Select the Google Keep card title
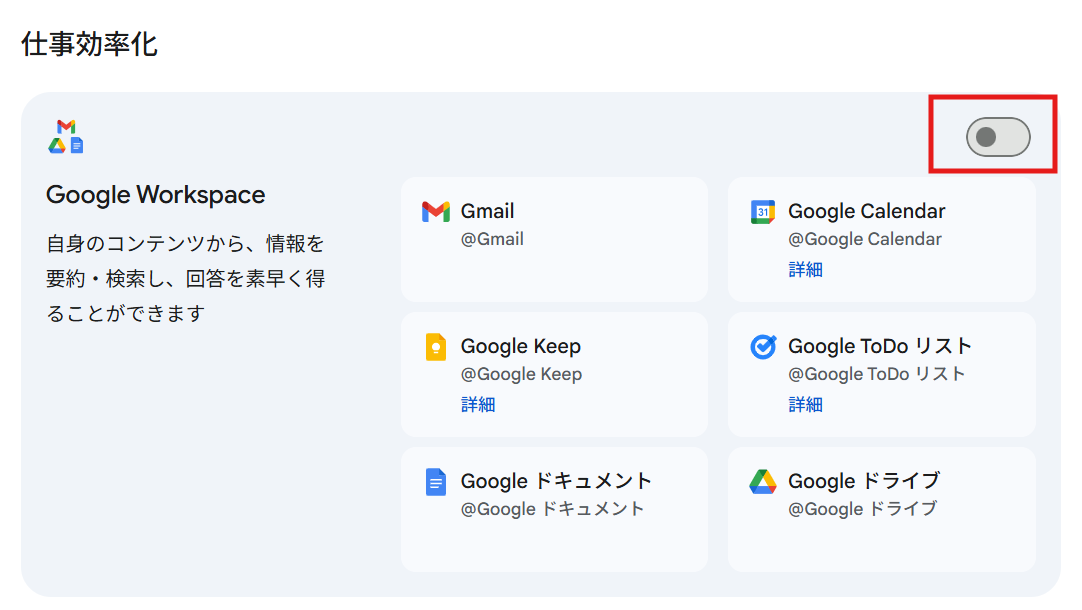1082x610 pixels. [x=521, y=346]
